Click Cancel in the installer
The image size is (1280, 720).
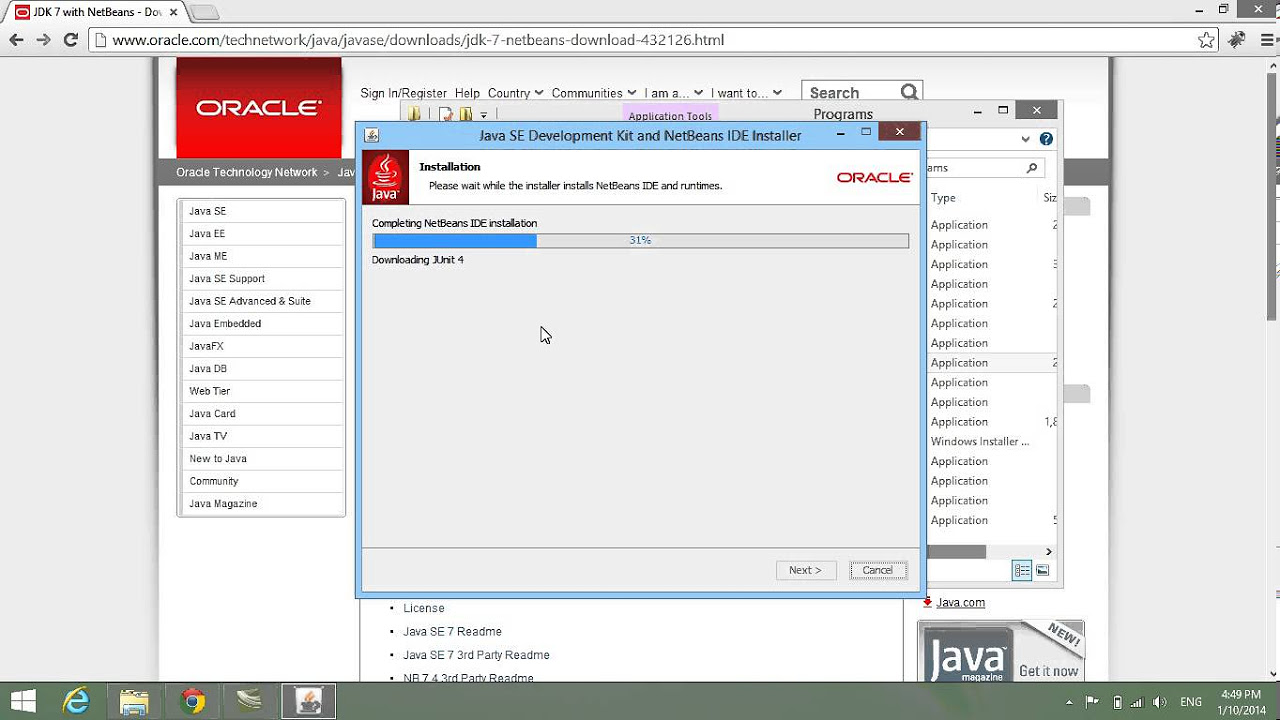tap(878, 570)
